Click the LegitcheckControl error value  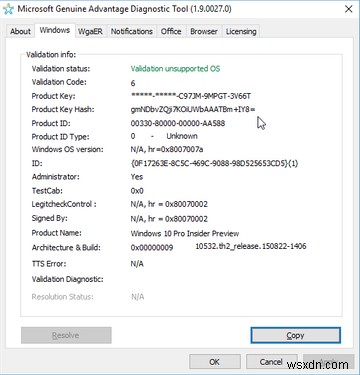[169, 204]
